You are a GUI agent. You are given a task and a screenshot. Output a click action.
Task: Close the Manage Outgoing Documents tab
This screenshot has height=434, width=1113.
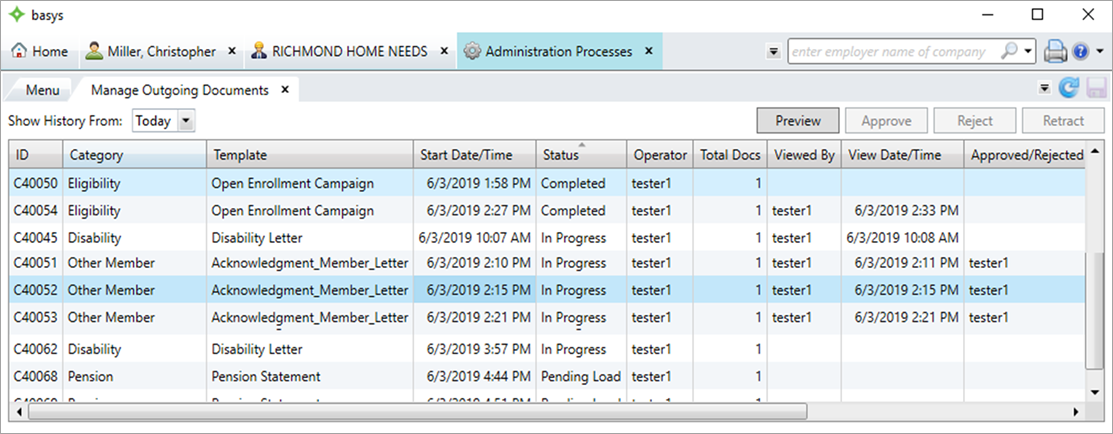[284, 90]
